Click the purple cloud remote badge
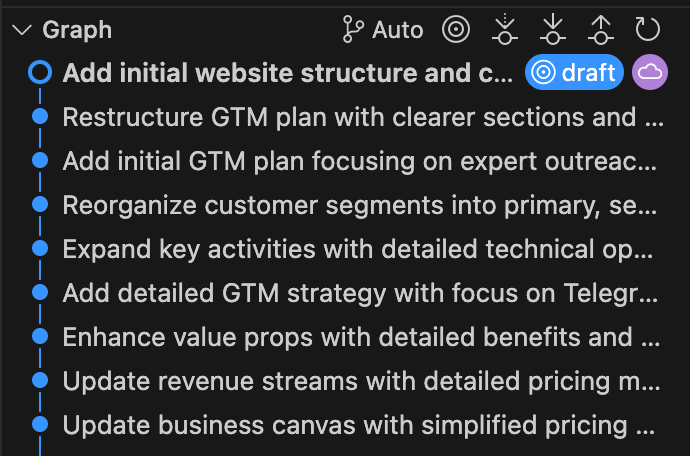This screenshot has width=690, height=456. pyautogui.click(x=650, y=72)
